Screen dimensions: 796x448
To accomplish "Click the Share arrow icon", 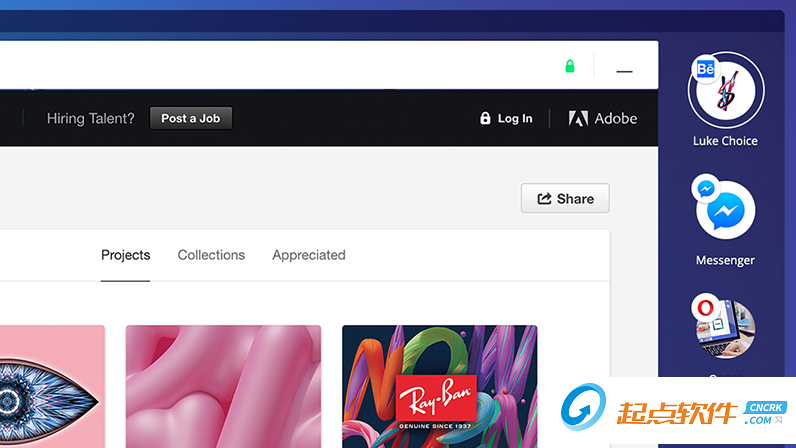I will 544,199.
